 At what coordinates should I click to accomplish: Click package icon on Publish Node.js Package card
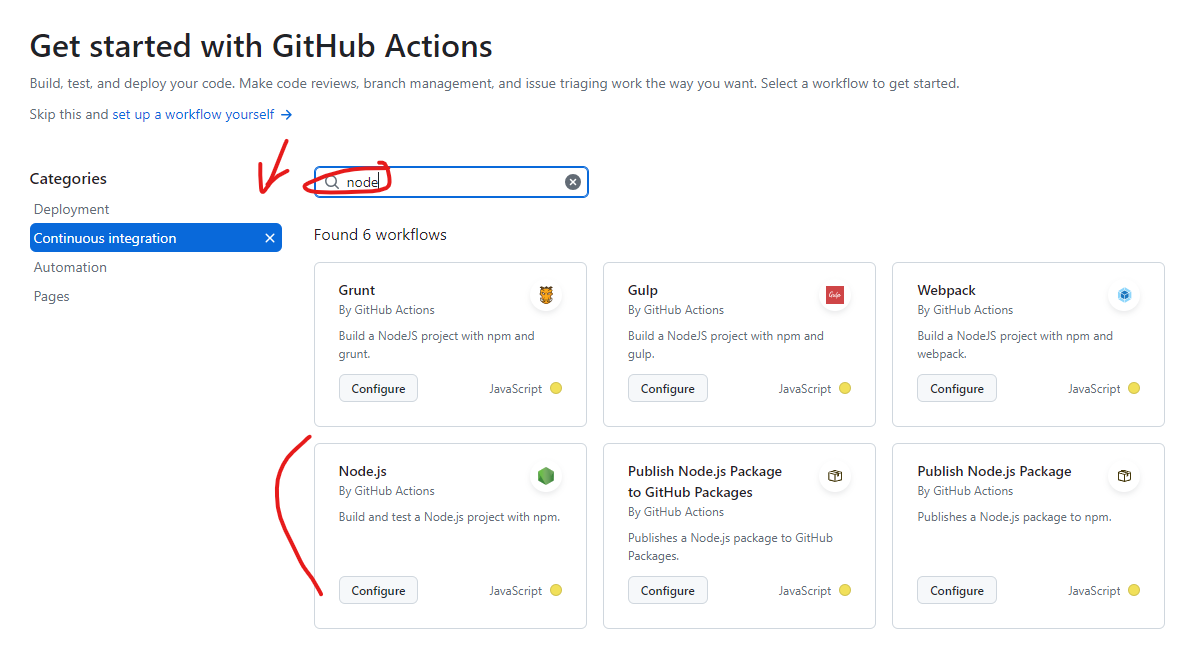click(1124, 476)
